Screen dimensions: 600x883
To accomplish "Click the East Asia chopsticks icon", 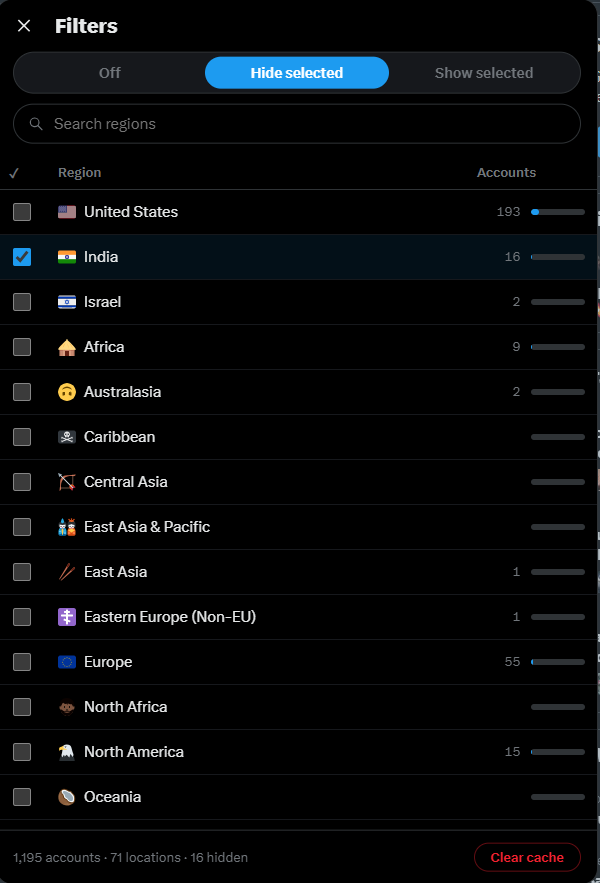I will pyautogui.click(x=67, y=572).
